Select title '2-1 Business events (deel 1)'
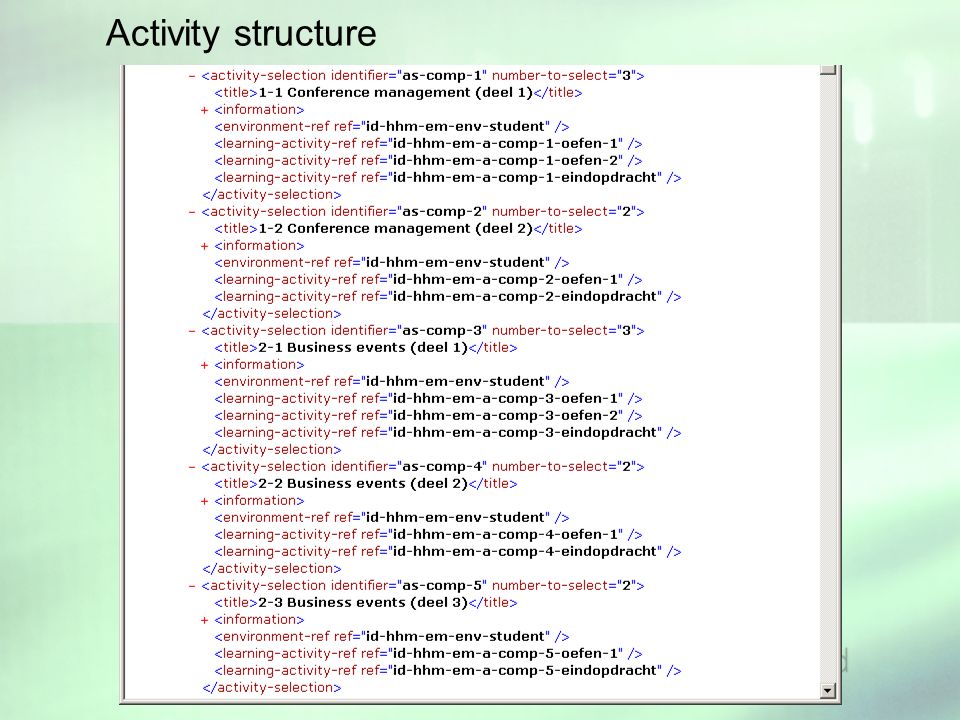This screenshot has height=720, width=960. coord(363,348)
